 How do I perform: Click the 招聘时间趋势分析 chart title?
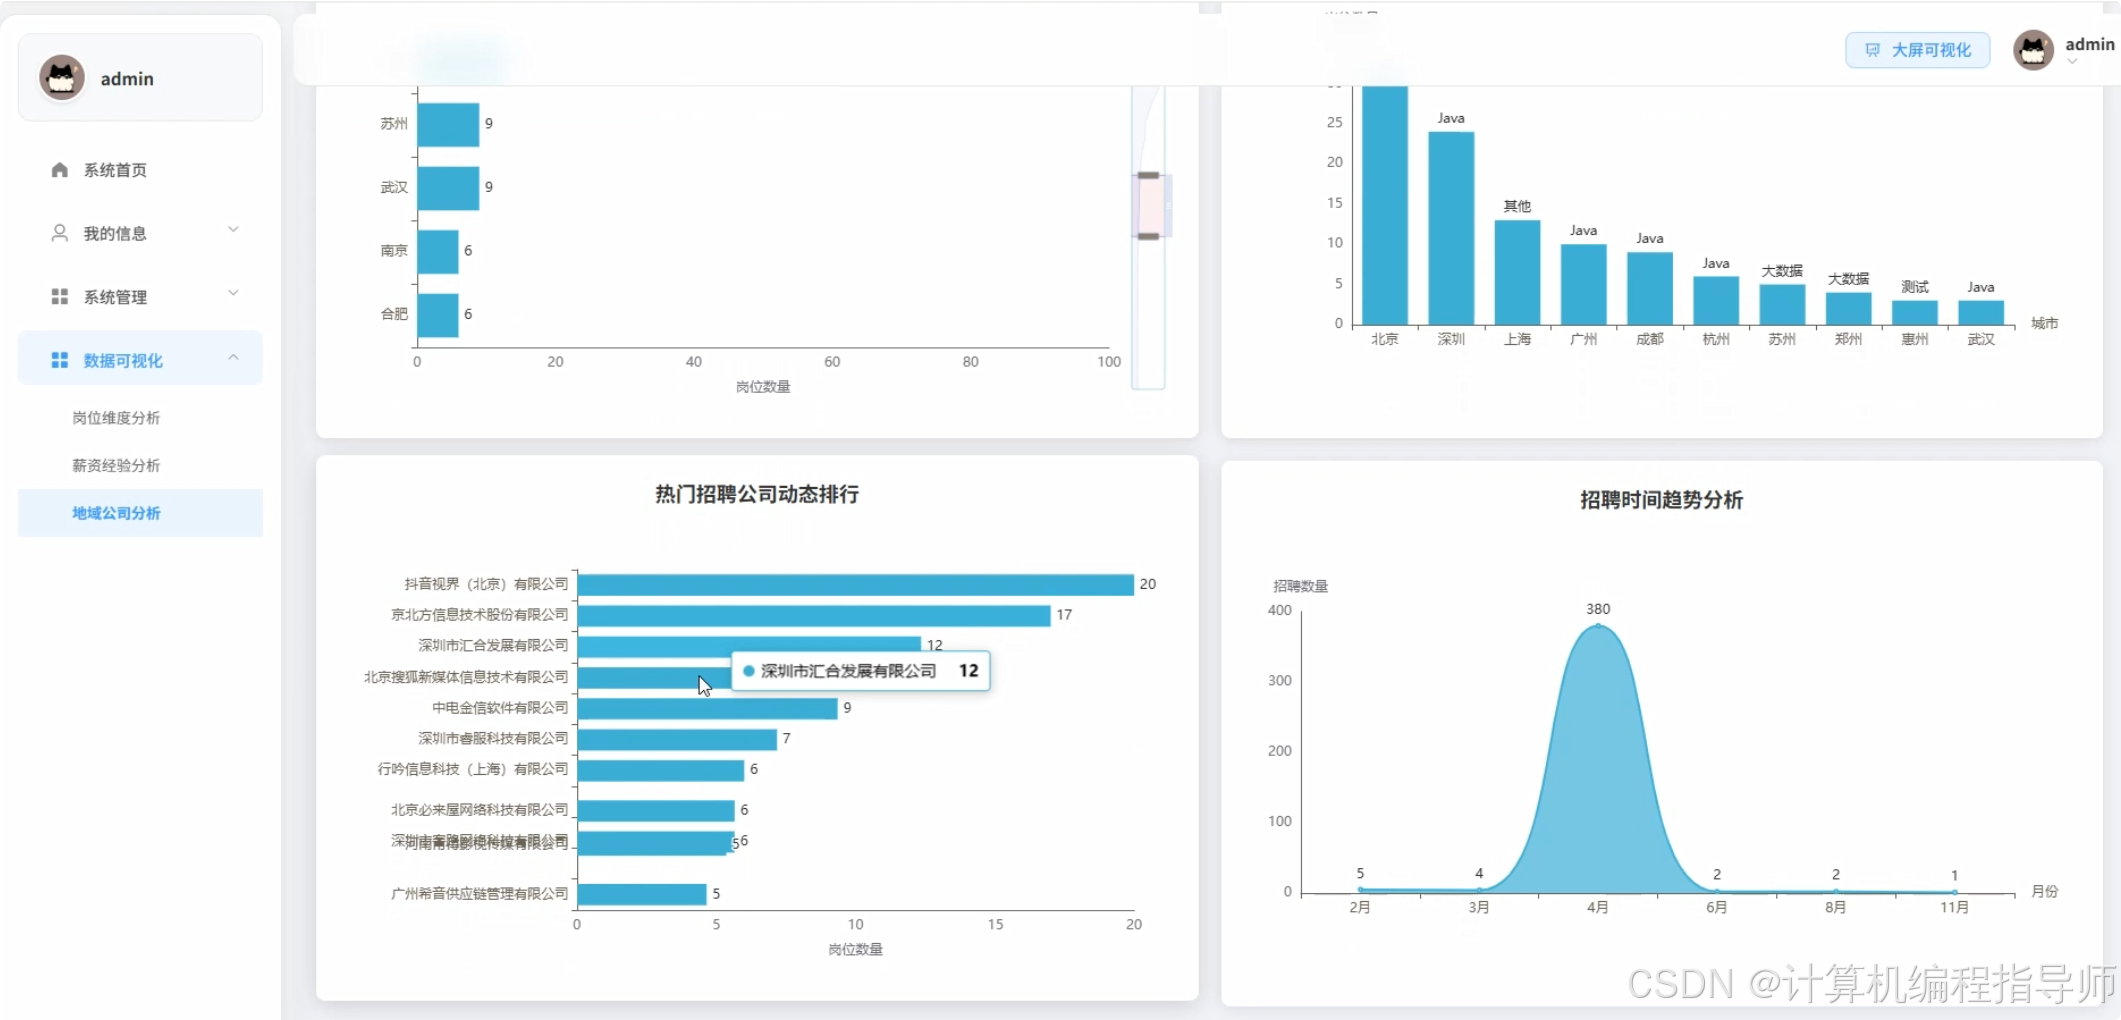tap(1662, 500)
